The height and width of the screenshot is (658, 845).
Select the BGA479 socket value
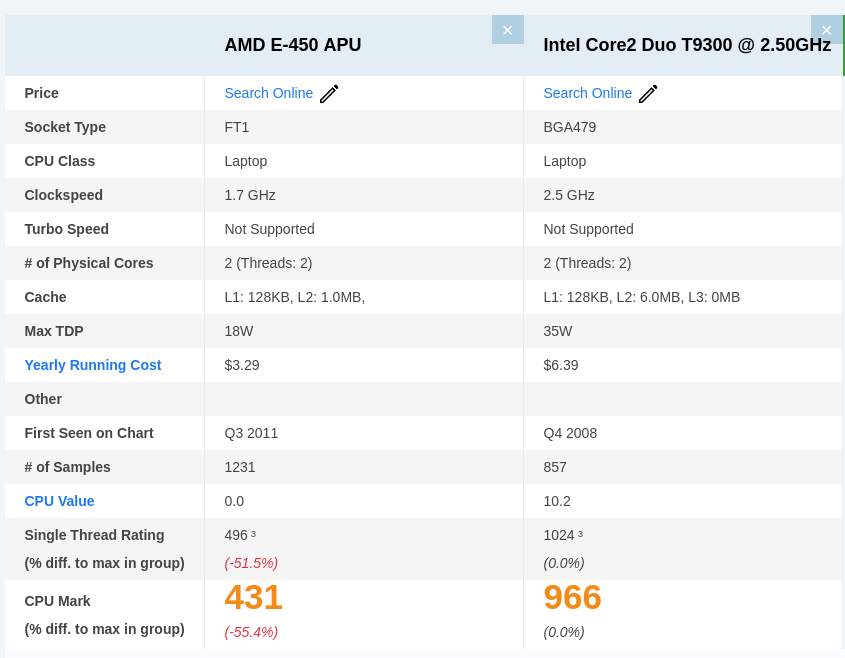click(x=570, y=127)
